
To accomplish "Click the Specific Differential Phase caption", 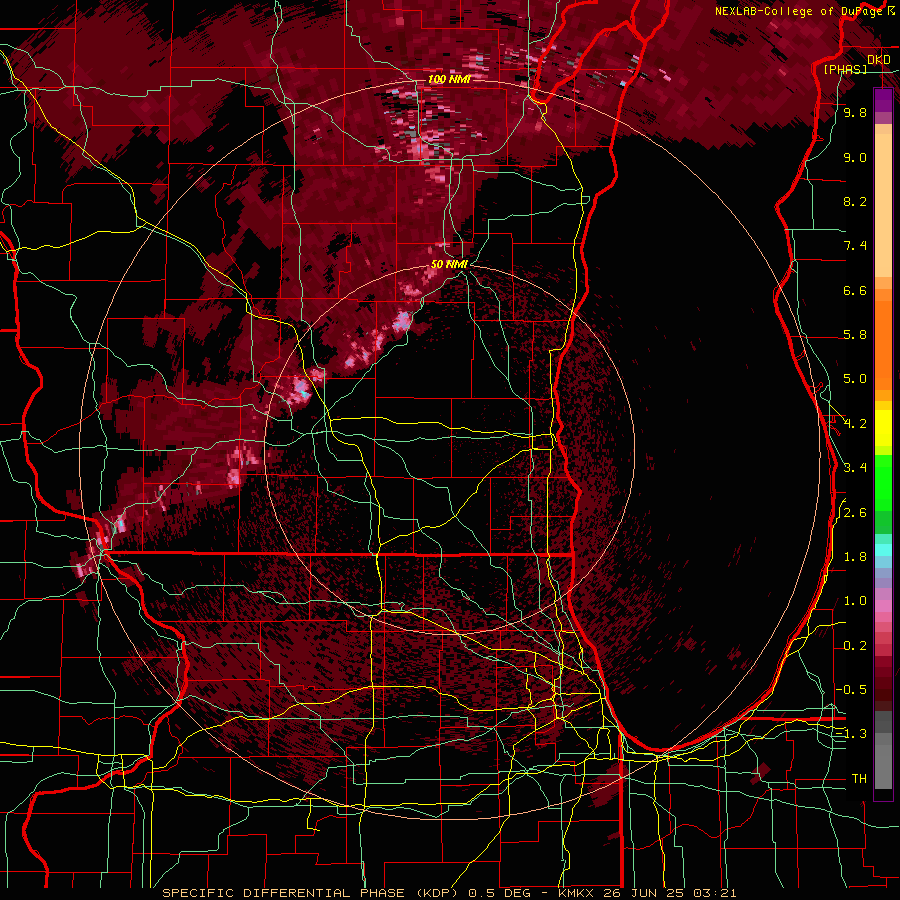I will 449,893.
